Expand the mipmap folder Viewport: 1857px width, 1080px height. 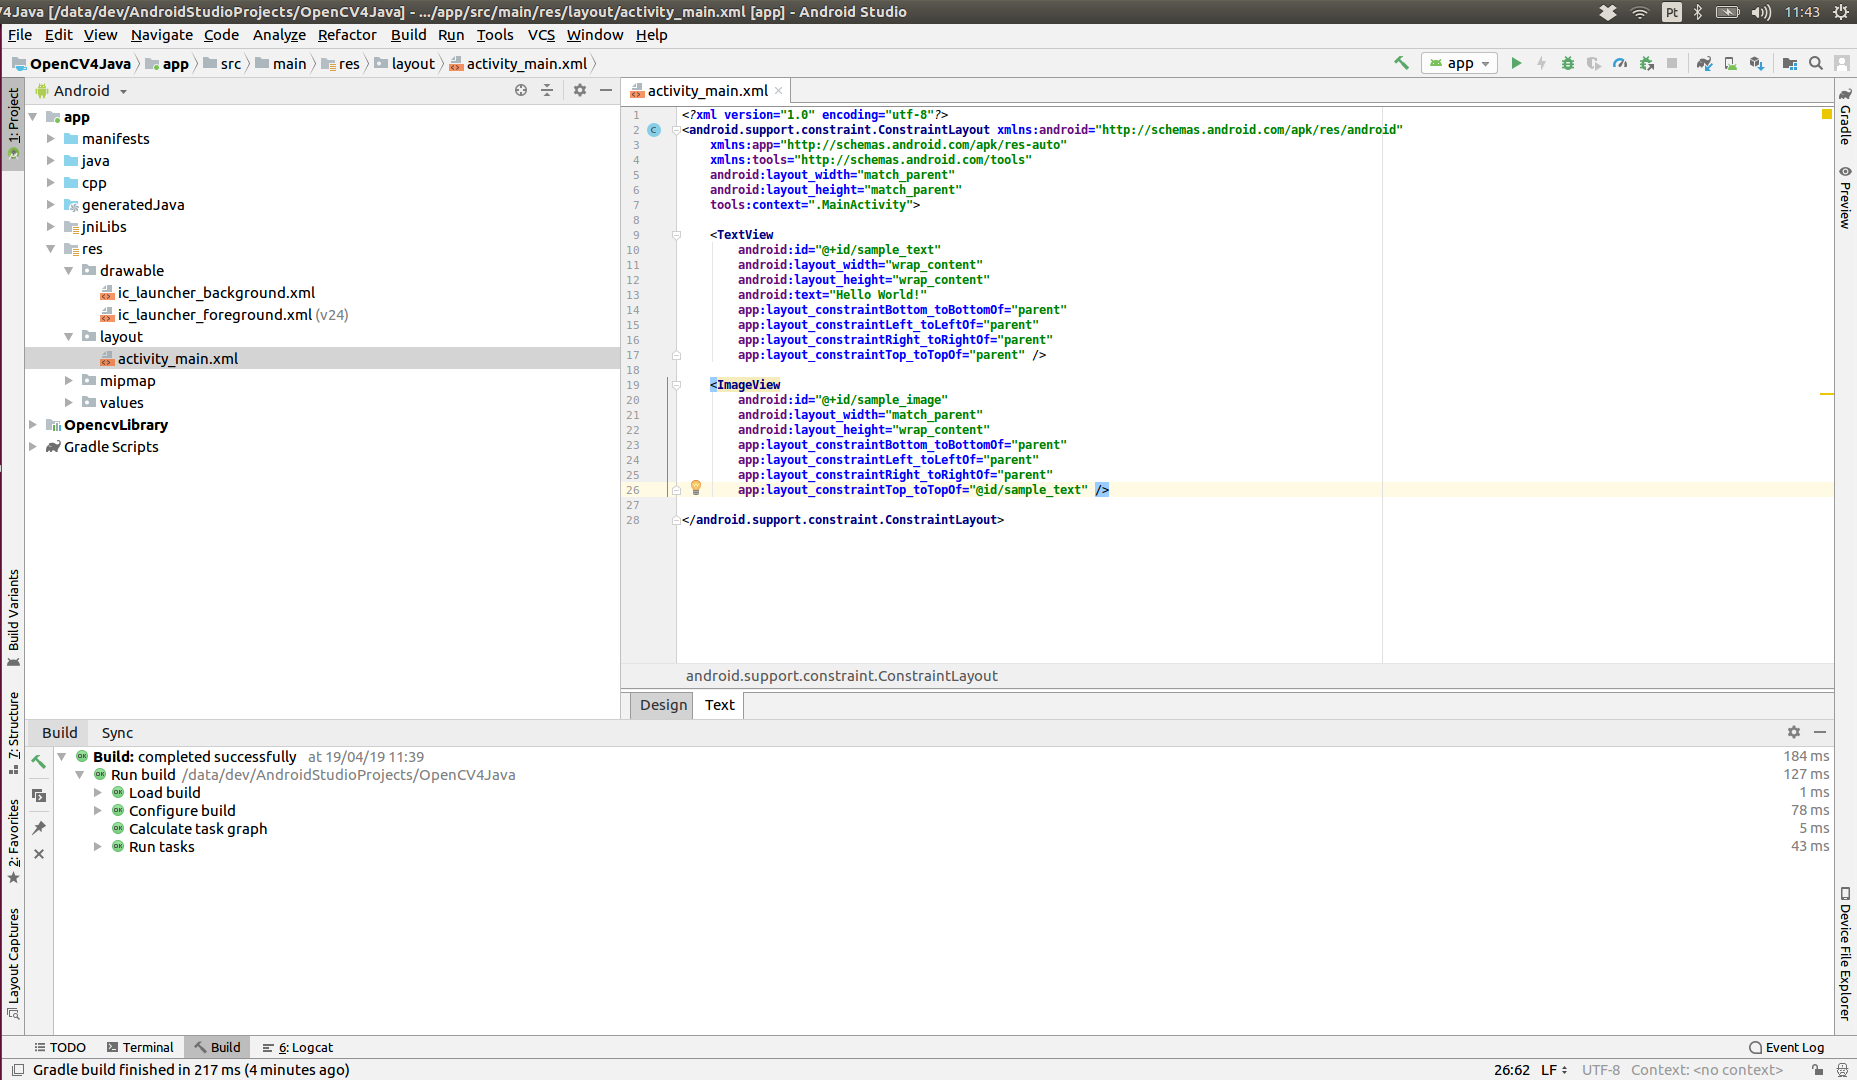click(69, 381)
